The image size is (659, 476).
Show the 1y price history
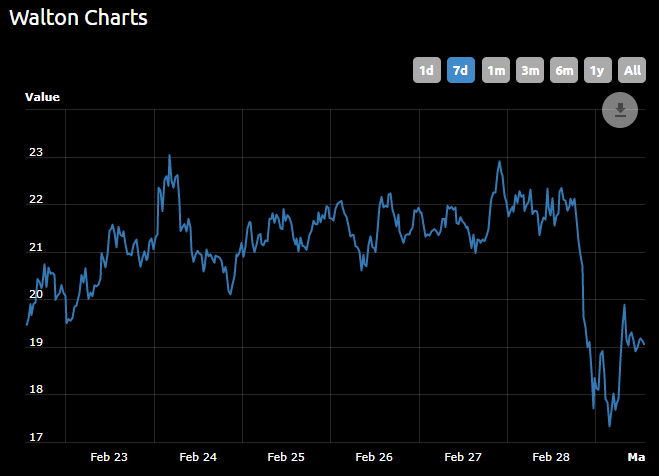(x=598, y=70)
